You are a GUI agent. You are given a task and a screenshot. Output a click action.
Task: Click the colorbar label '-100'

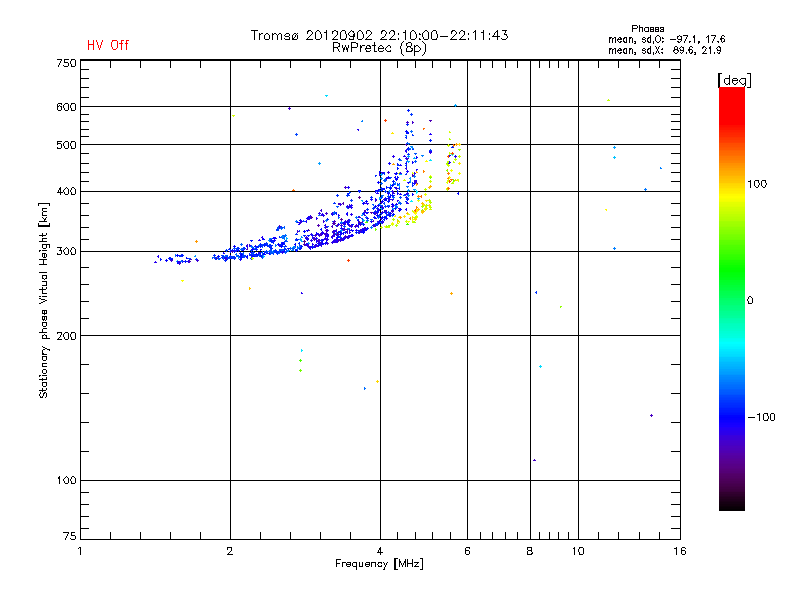pos(761,417)
